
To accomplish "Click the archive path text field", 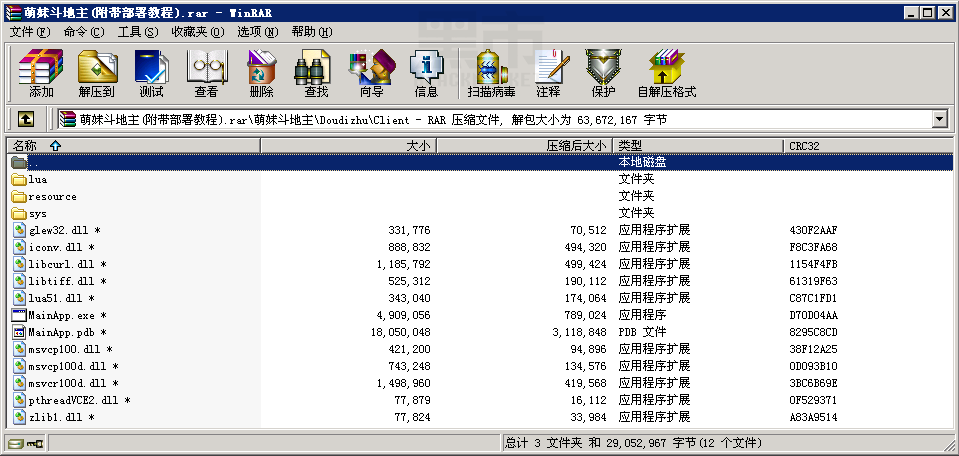I will pos(494,119).
